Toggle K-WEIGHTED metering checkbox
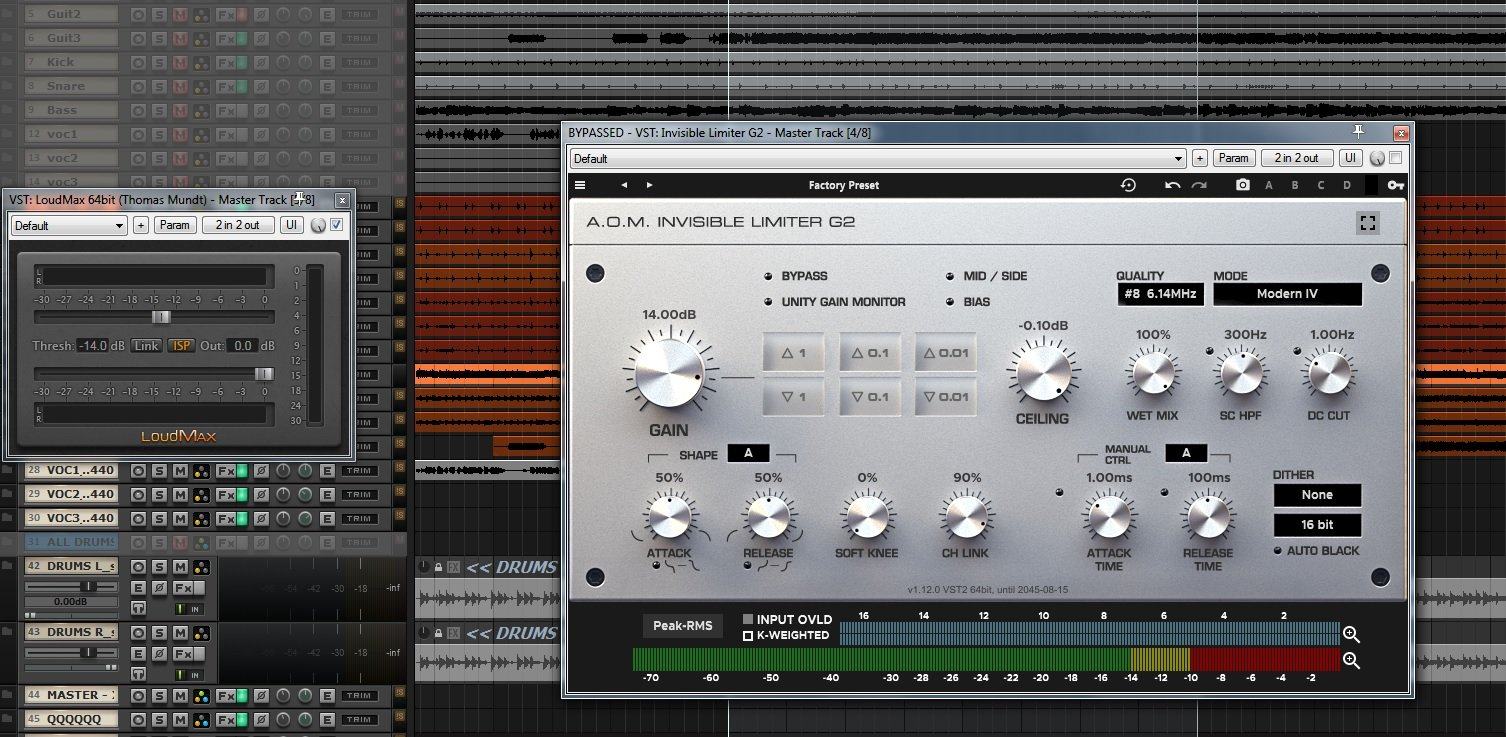 pyautogui.click(x=748, y=636)
